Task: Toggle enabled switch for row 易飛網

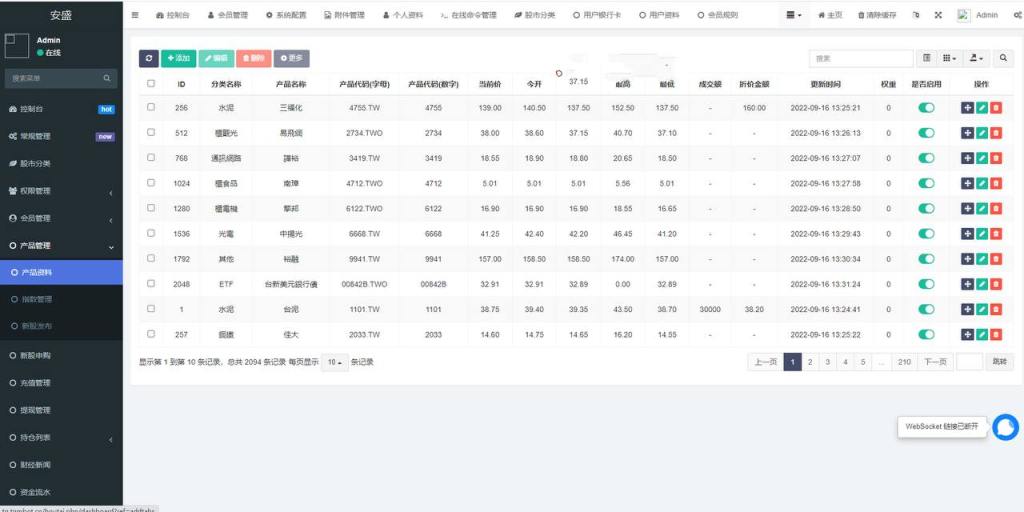Action: pyautogui.click(x=926, y=133)
